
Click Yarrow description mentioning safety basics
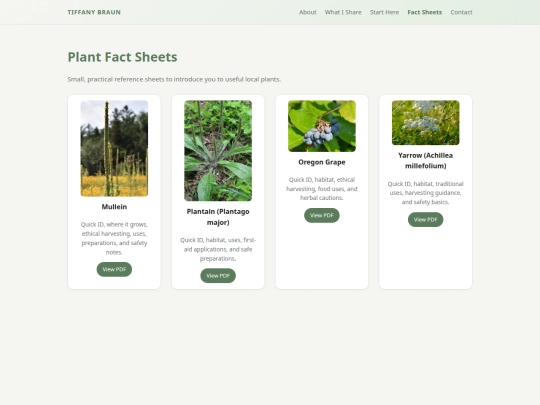tap(426, 193)
